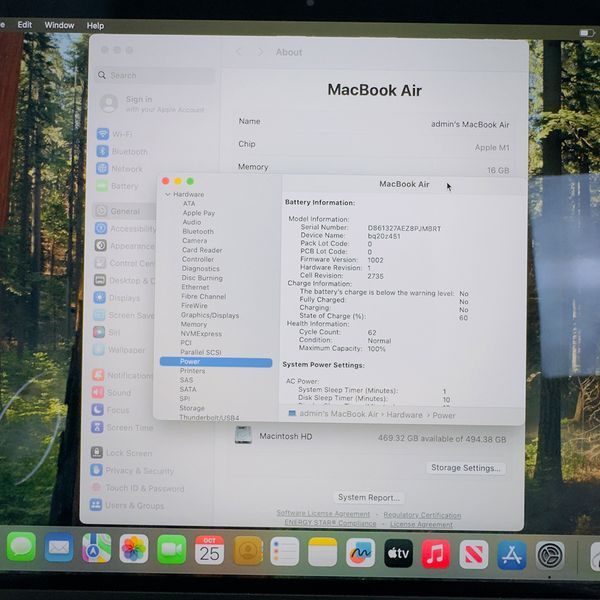
Task: Select Power in Hardware list
Action: click(216, 362)
